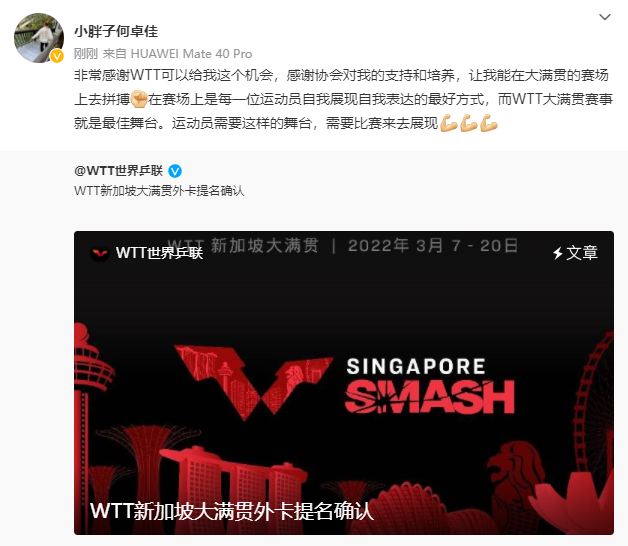This screenshot has width=628, height=546.
Task: Click the lightning 文章 article tag
Action: [575, 253]
